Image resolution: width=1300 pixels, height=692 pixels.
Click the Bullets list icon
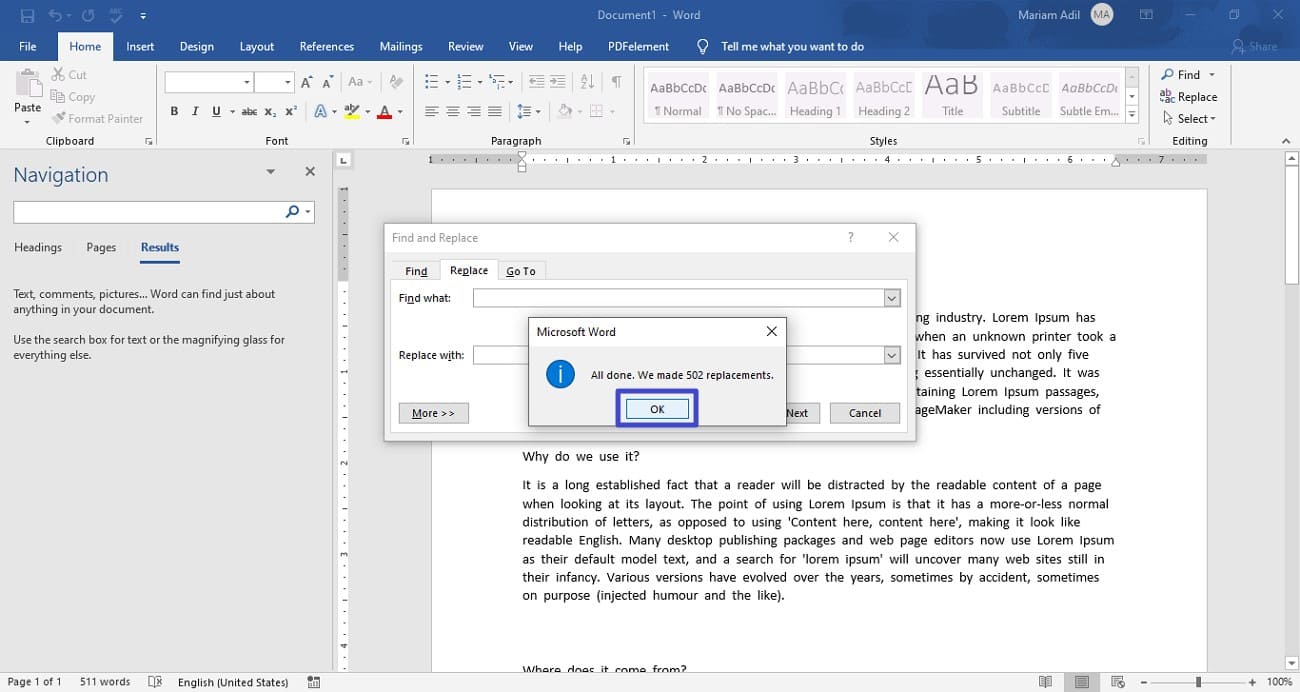(431, 82)
